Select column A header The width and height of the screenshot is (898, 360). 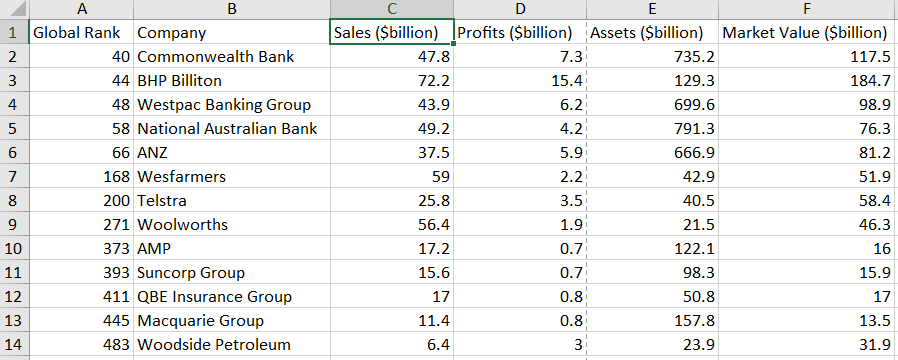[82, 10]
